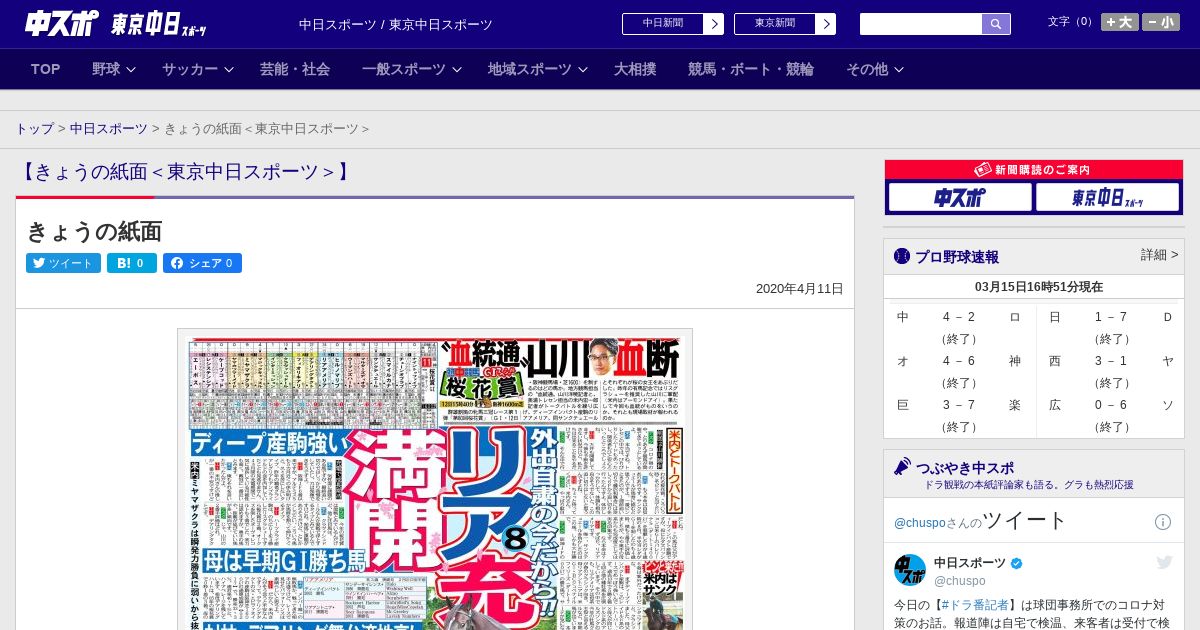Viewport: 1200px width, 630px height.
Task: Expand the 地域スポーツ menu chevron
Action: 583,70
